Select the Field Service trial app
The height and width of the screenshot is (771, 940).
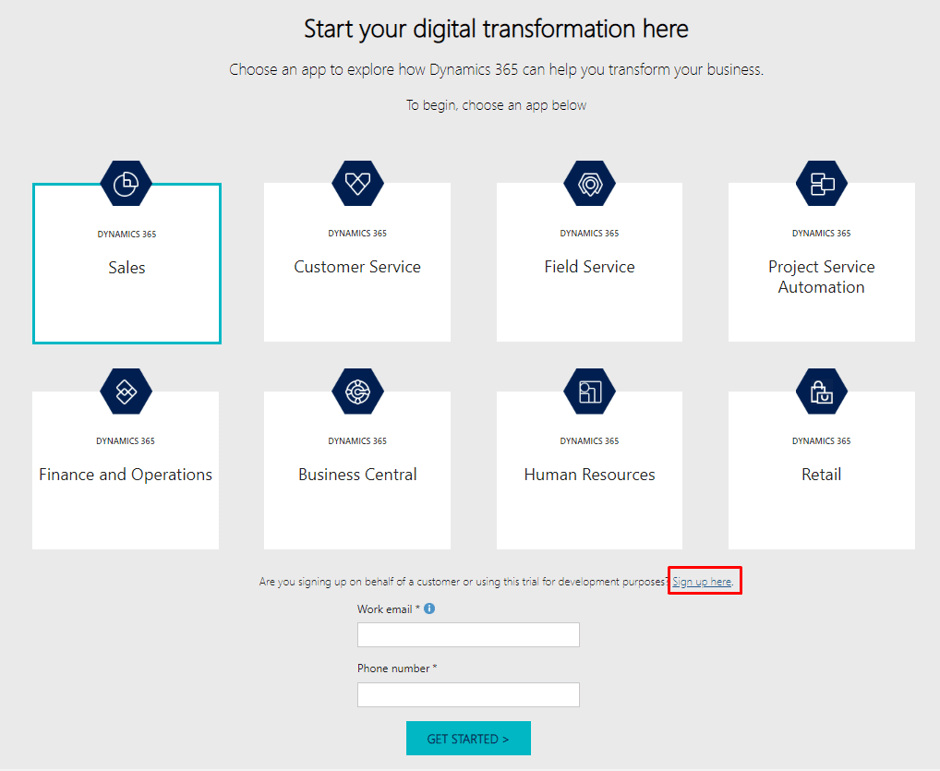coord(589,265)
